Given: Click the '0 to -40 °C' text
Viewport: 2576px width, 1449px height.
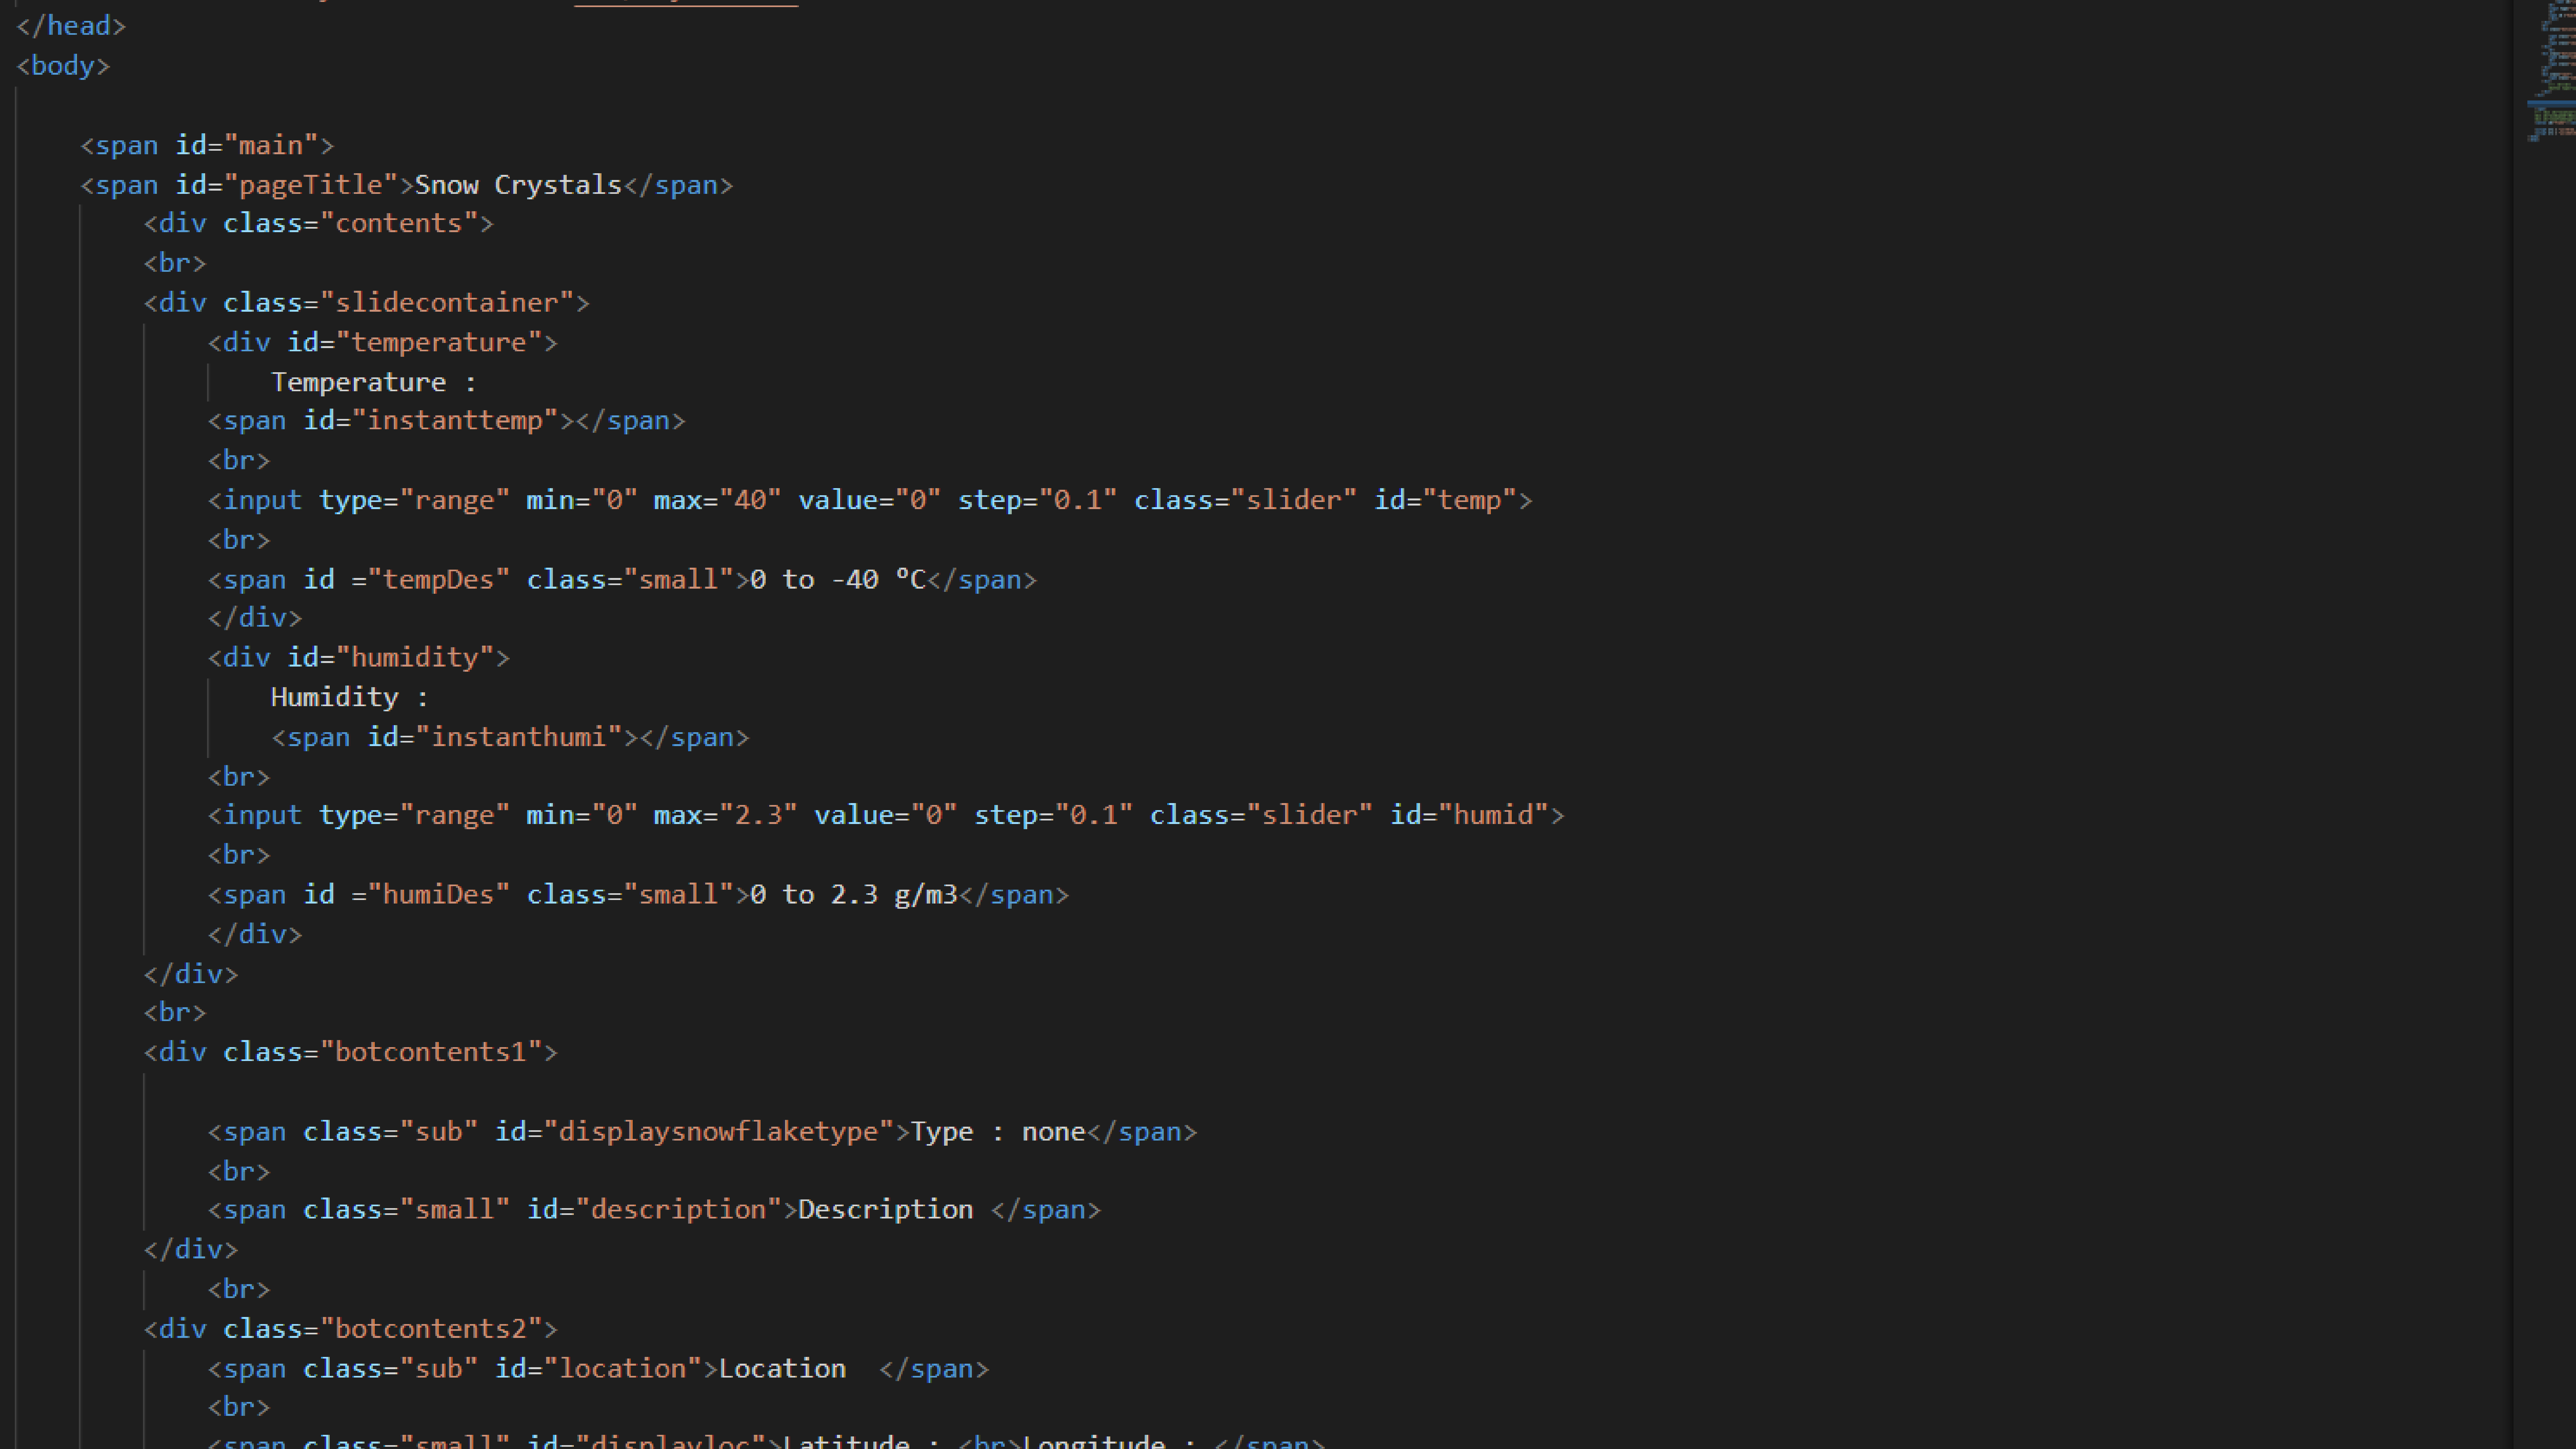Looking at the screenshot, I should [x=838, y=580].
